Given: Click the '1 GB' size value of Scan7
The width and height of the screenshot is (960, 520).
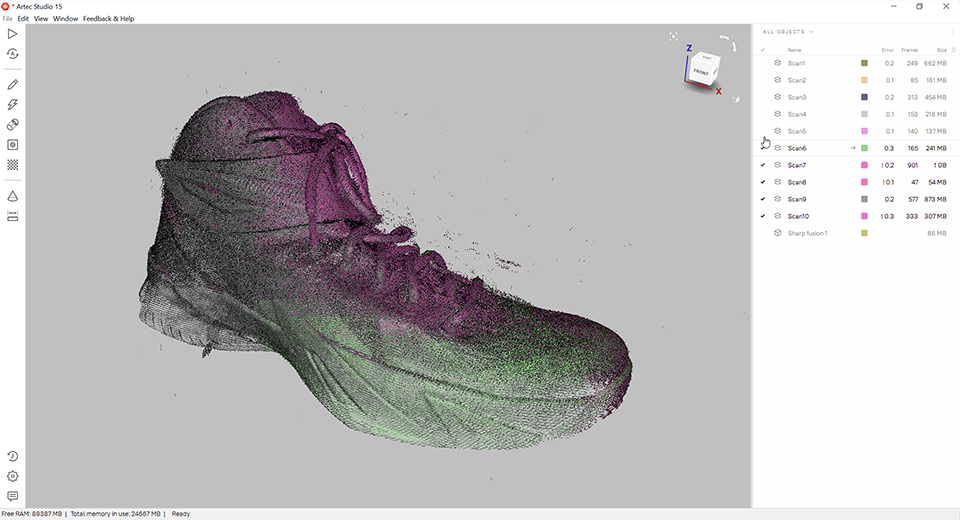Looking at the screenshot, I should [940, 165].
